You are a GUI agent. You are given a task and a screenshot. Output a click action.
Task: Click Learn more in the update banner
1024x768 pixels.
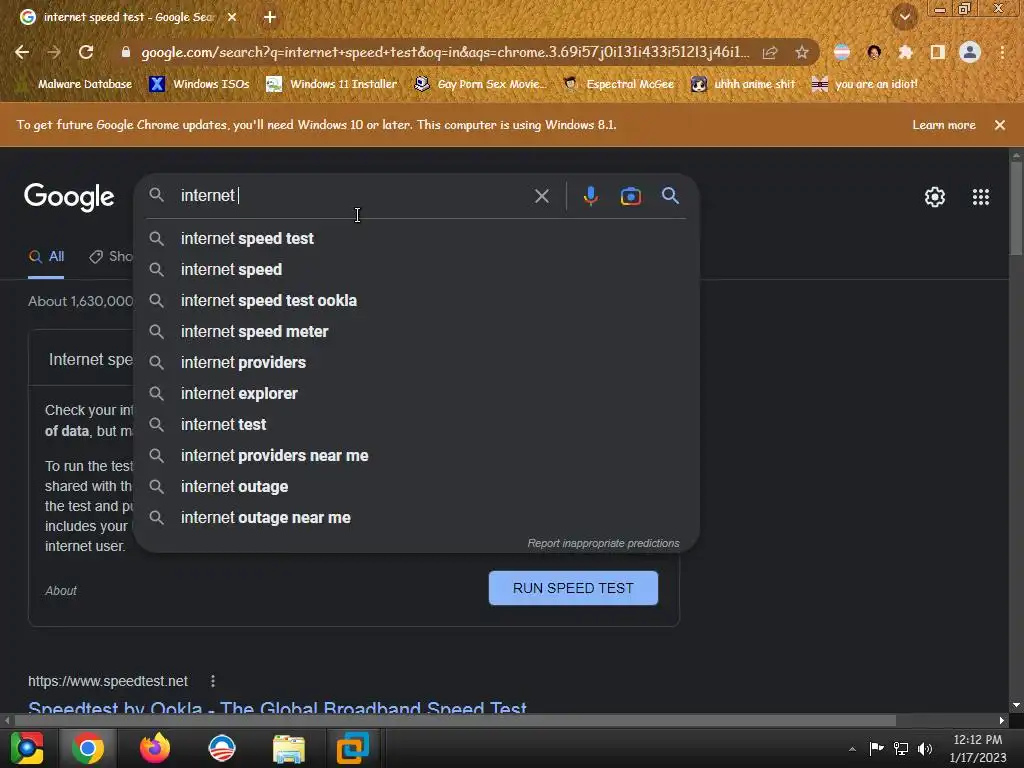(x=944, y=125)
